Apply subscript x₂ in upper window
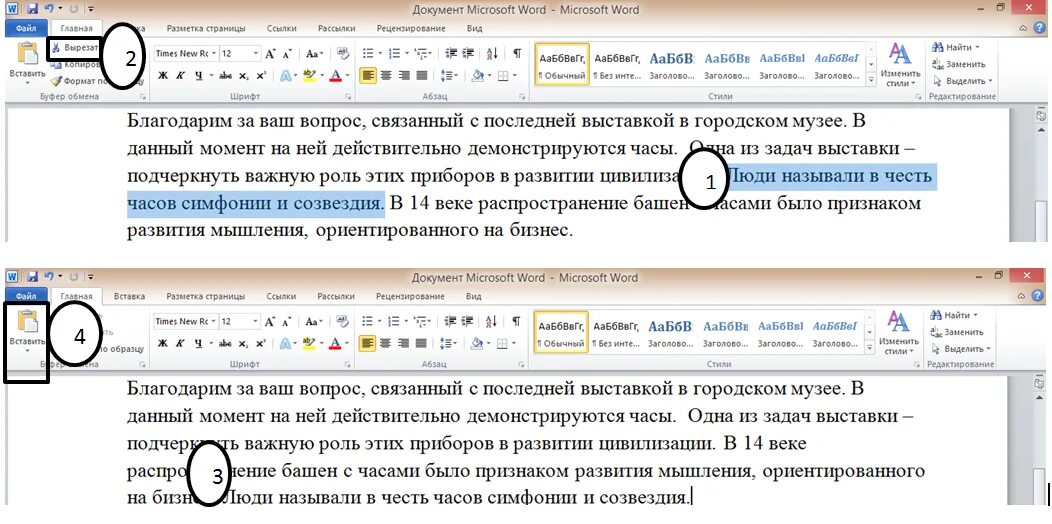Viewport: 1052px width, 524px height. pyautogui.click(x=243, y=76)
